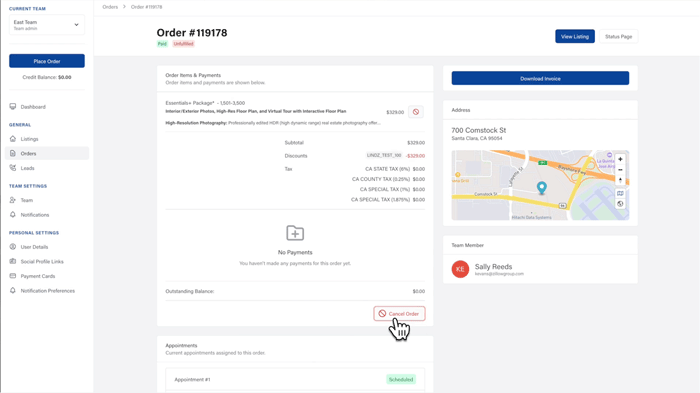The width and height of the screenshot is (700, 393).
Task: Click the View Listing button
Action: (x=575, y=37)
